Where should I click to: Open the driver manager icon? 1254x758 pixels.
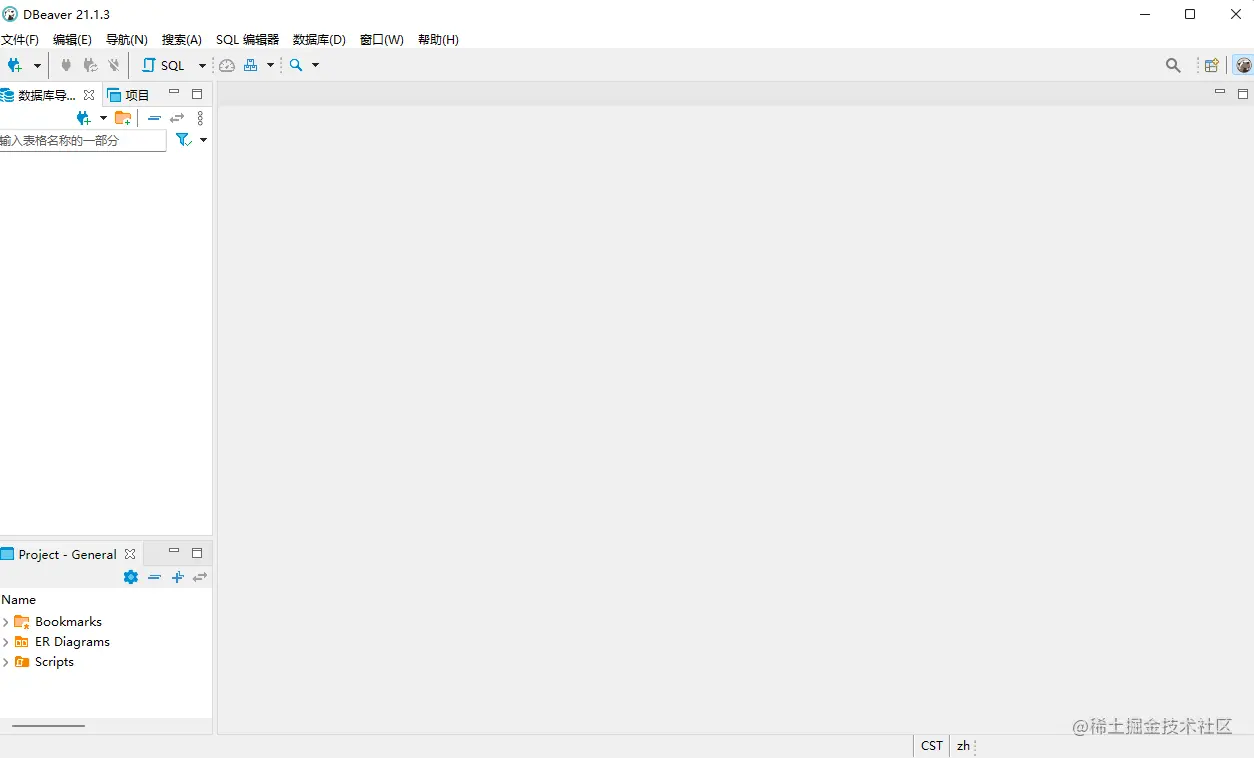250,65
